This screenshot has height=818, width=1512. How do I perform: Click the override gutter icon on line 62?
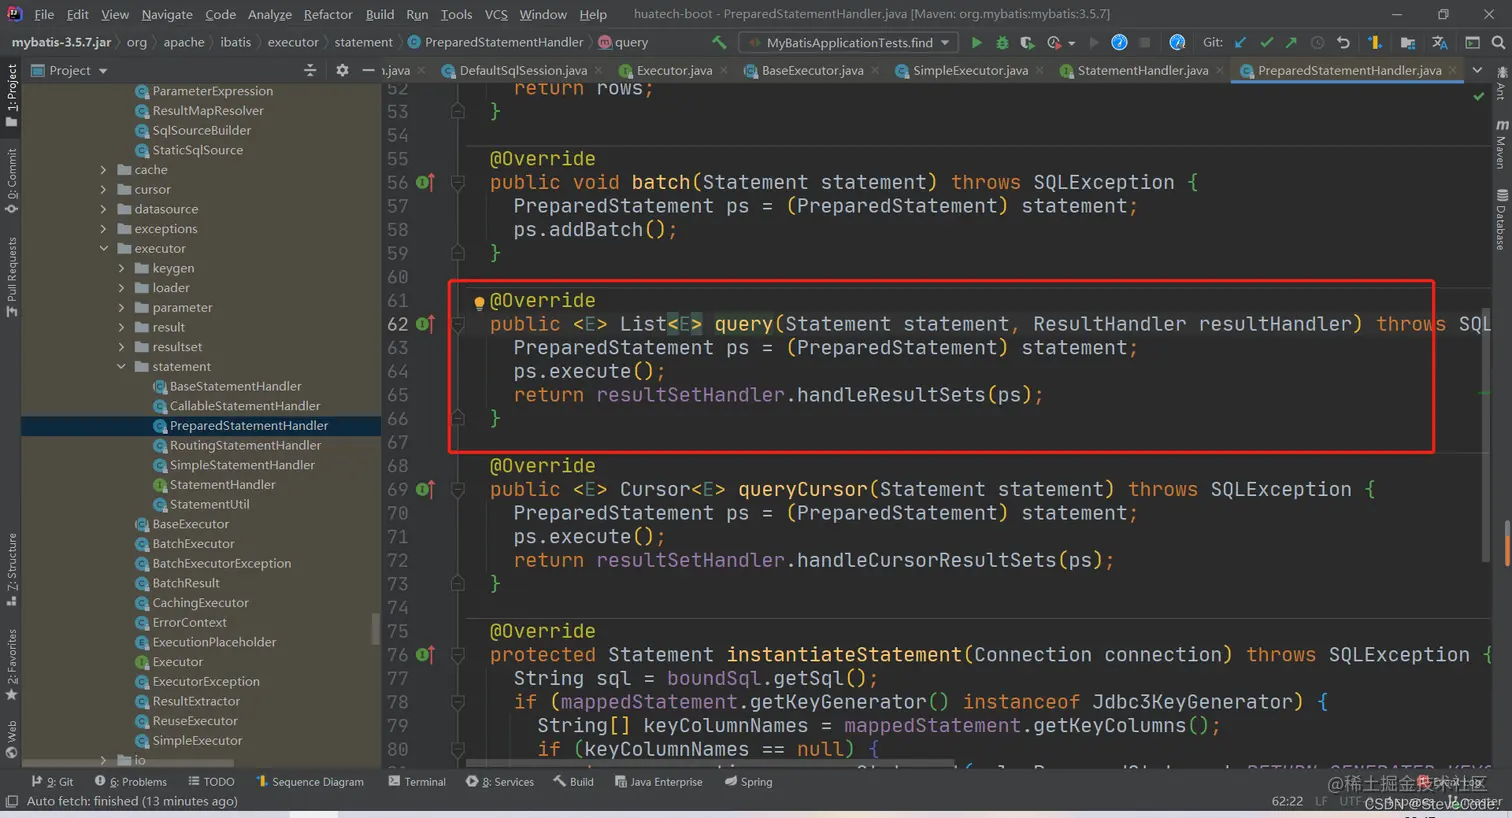pyautogui.click(x=424, y=324)
